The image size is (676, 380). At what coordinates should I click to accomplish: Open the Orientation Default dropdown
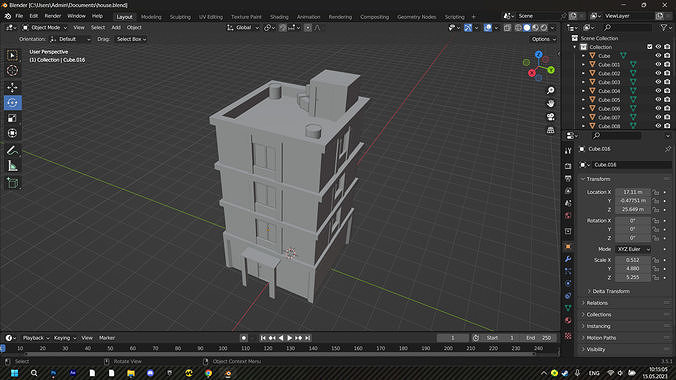click(70, 39)
